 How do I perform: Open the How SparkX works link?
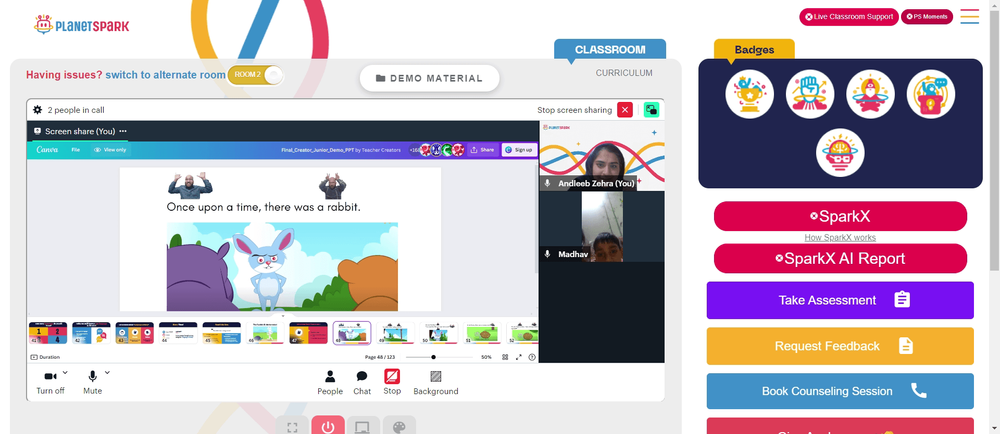pos(840,238)
